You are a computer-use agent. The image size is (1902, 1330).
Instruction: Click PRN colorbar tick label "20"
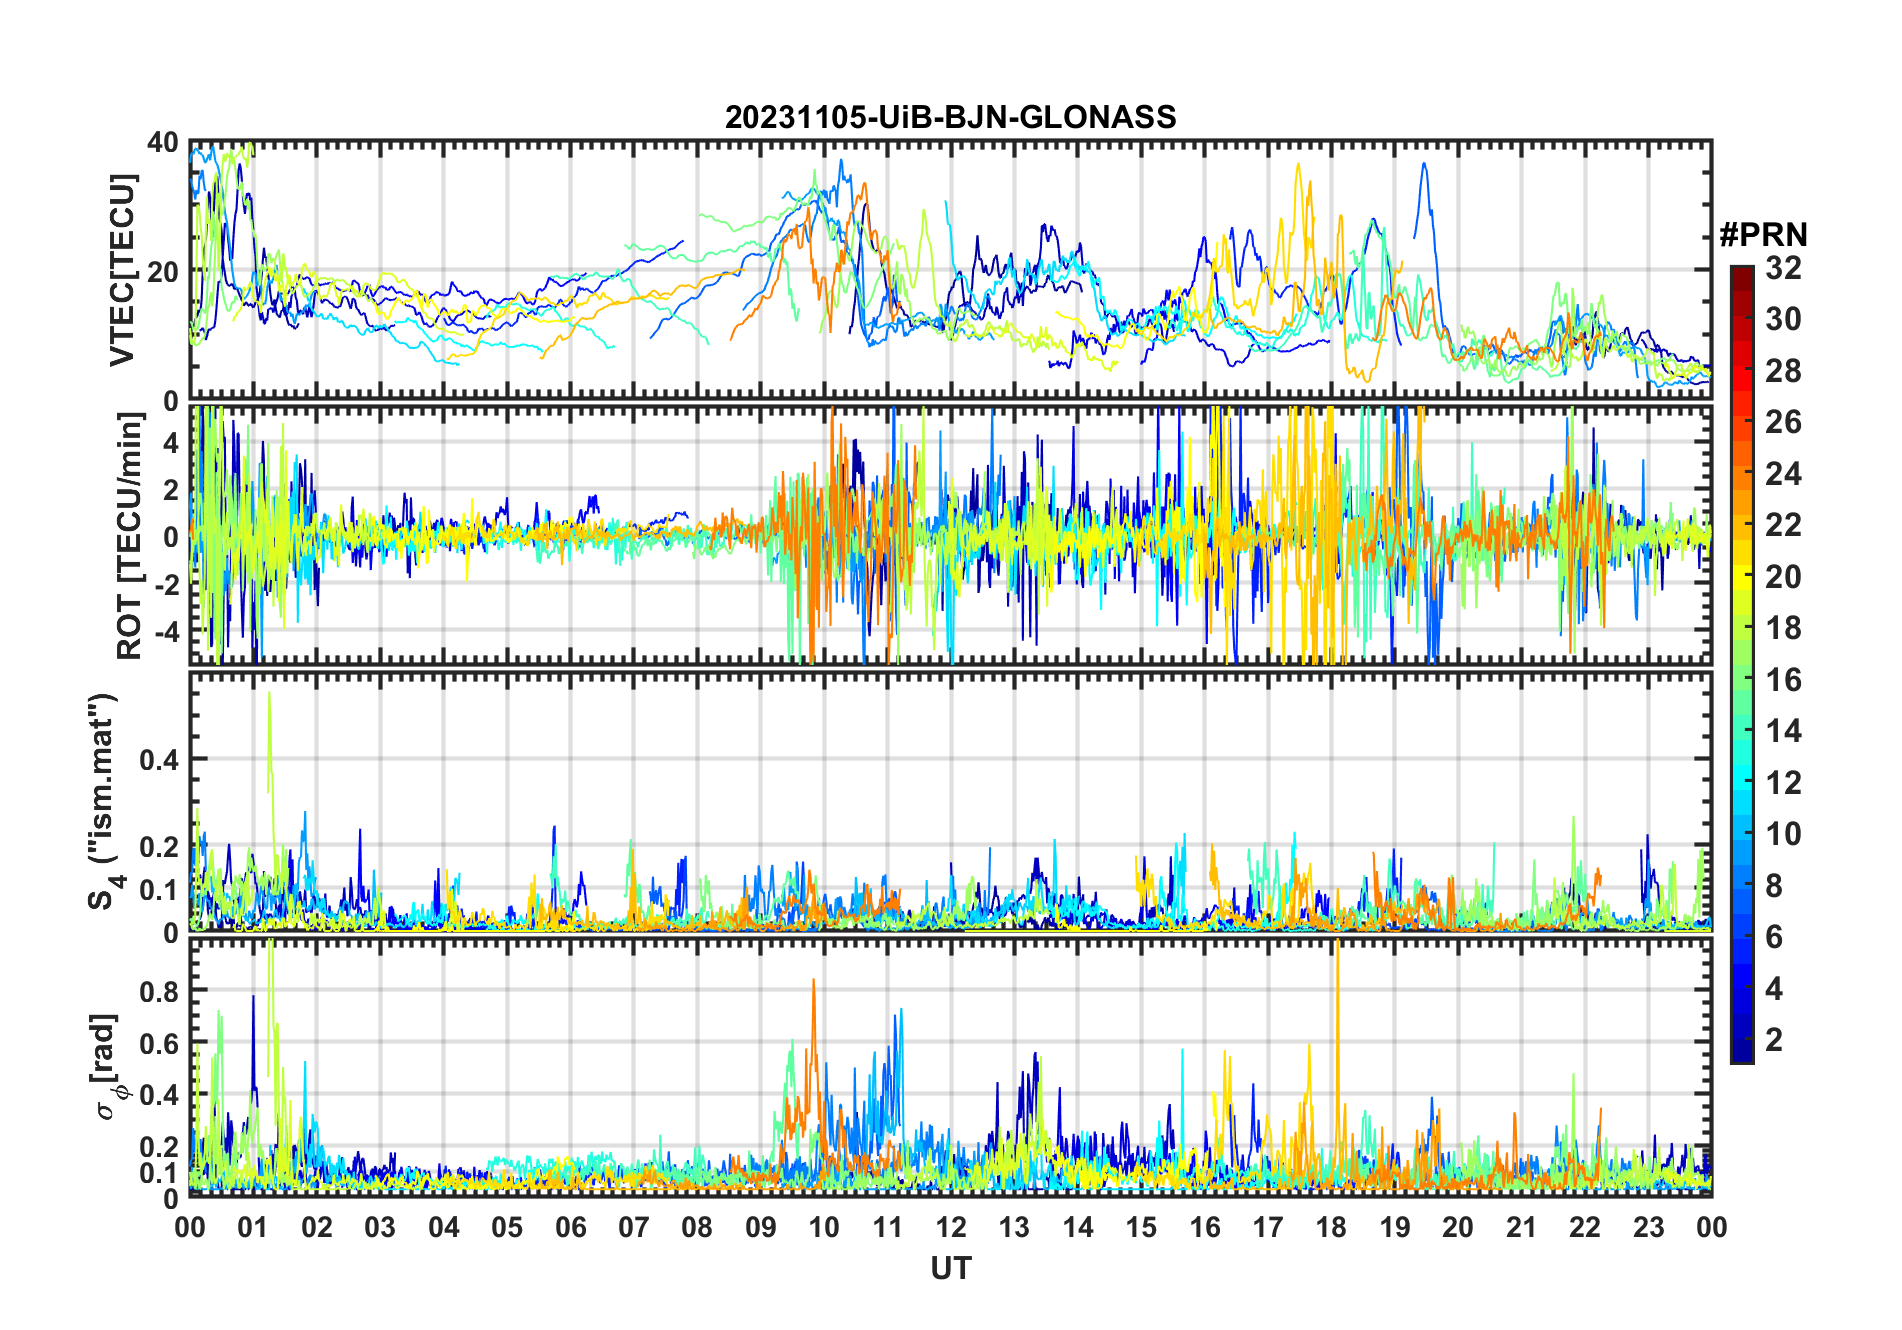[x=1783, y=577]
